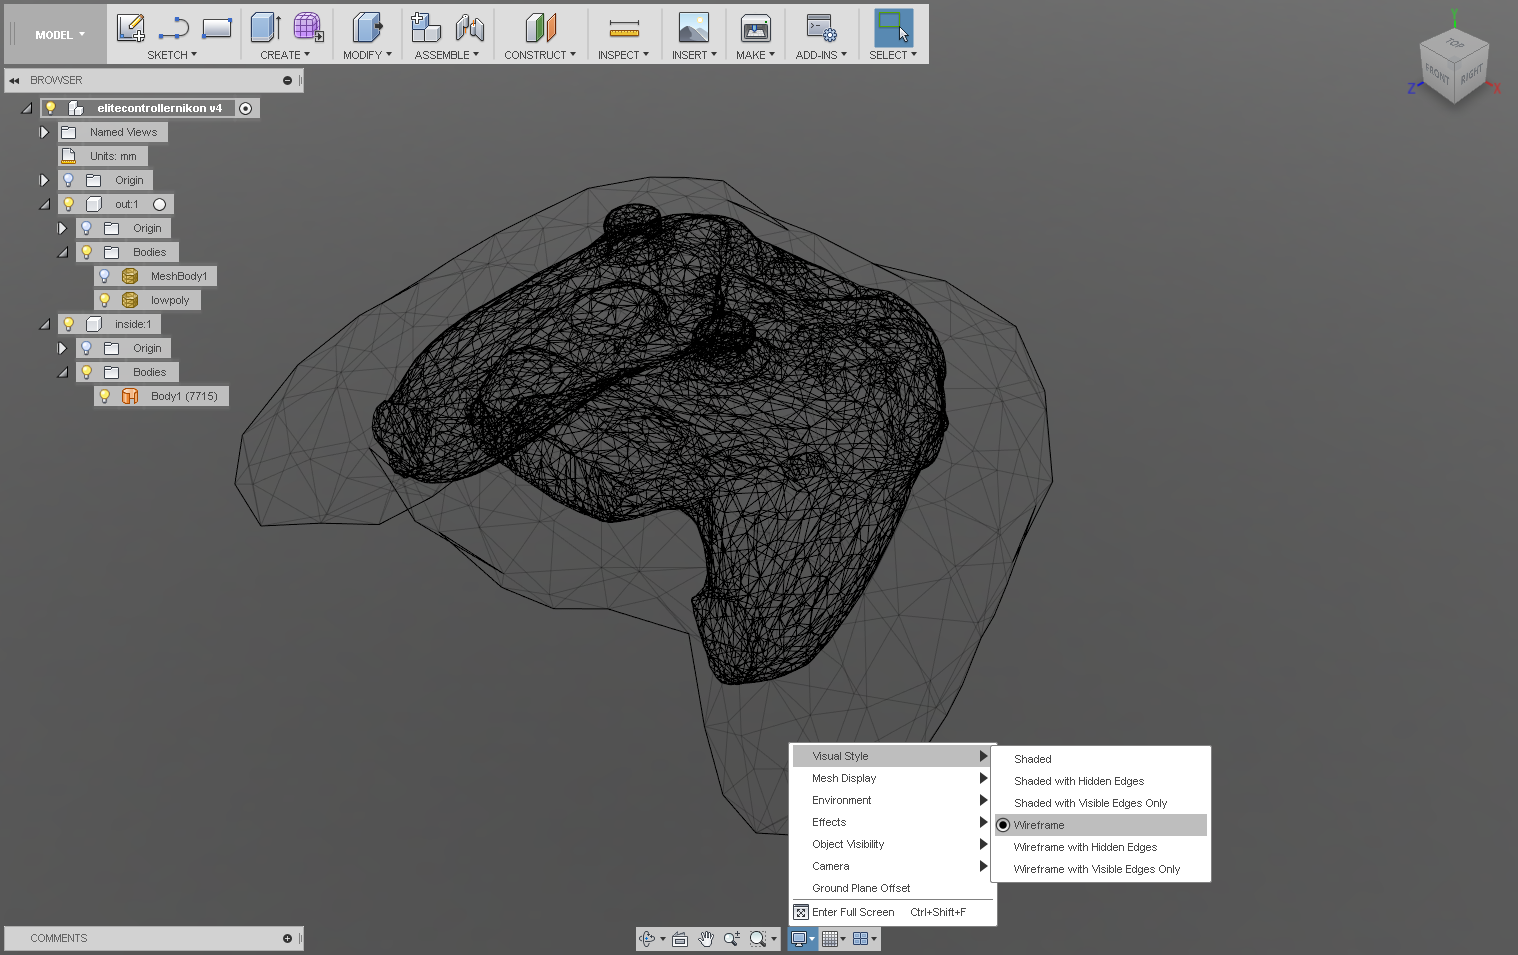Toggle visibility bulb of lowpoly body
Screen dimensions: 1518x955
105,300
